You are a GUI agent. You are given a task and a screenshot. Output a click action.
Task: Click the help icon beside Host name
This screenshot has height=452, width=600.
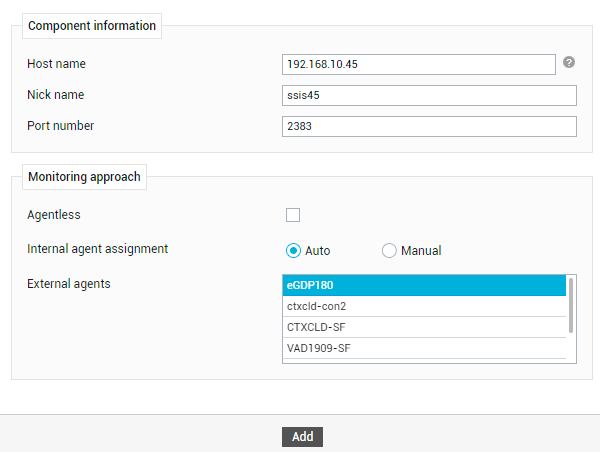coord(569,62)
